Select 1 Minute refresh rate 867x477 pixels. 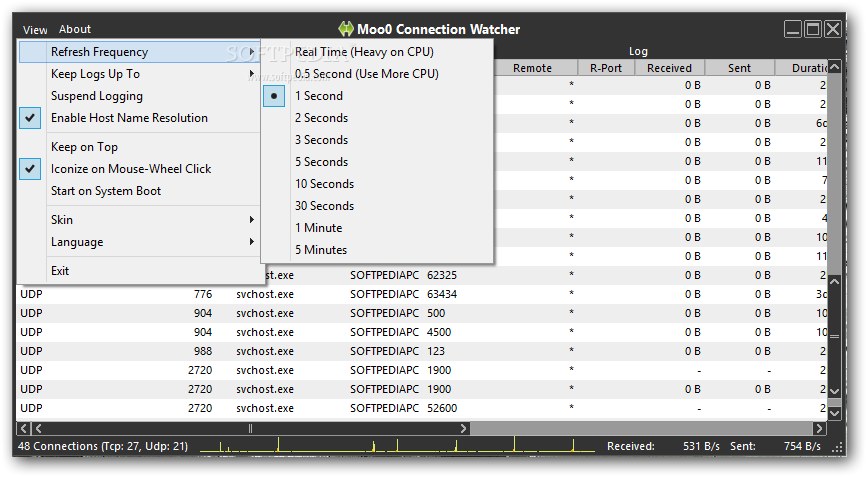[377, 228]
